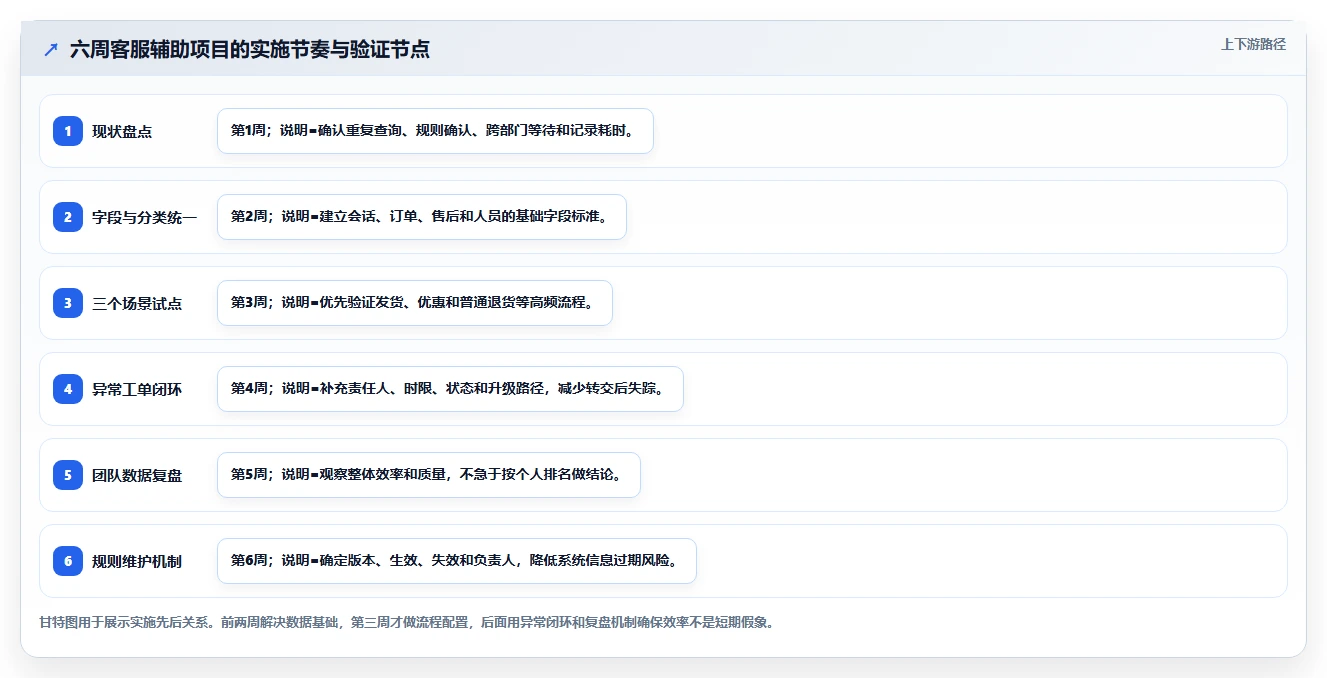The width and height of the screenshot is (1327, 678).
Task: Select step number badge 4
Action: pos(68,389)
